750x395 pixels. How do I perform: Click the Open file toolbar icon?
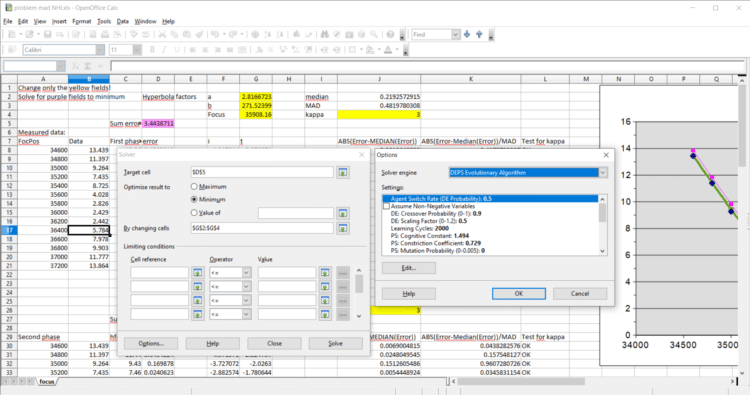click(29, 34)
